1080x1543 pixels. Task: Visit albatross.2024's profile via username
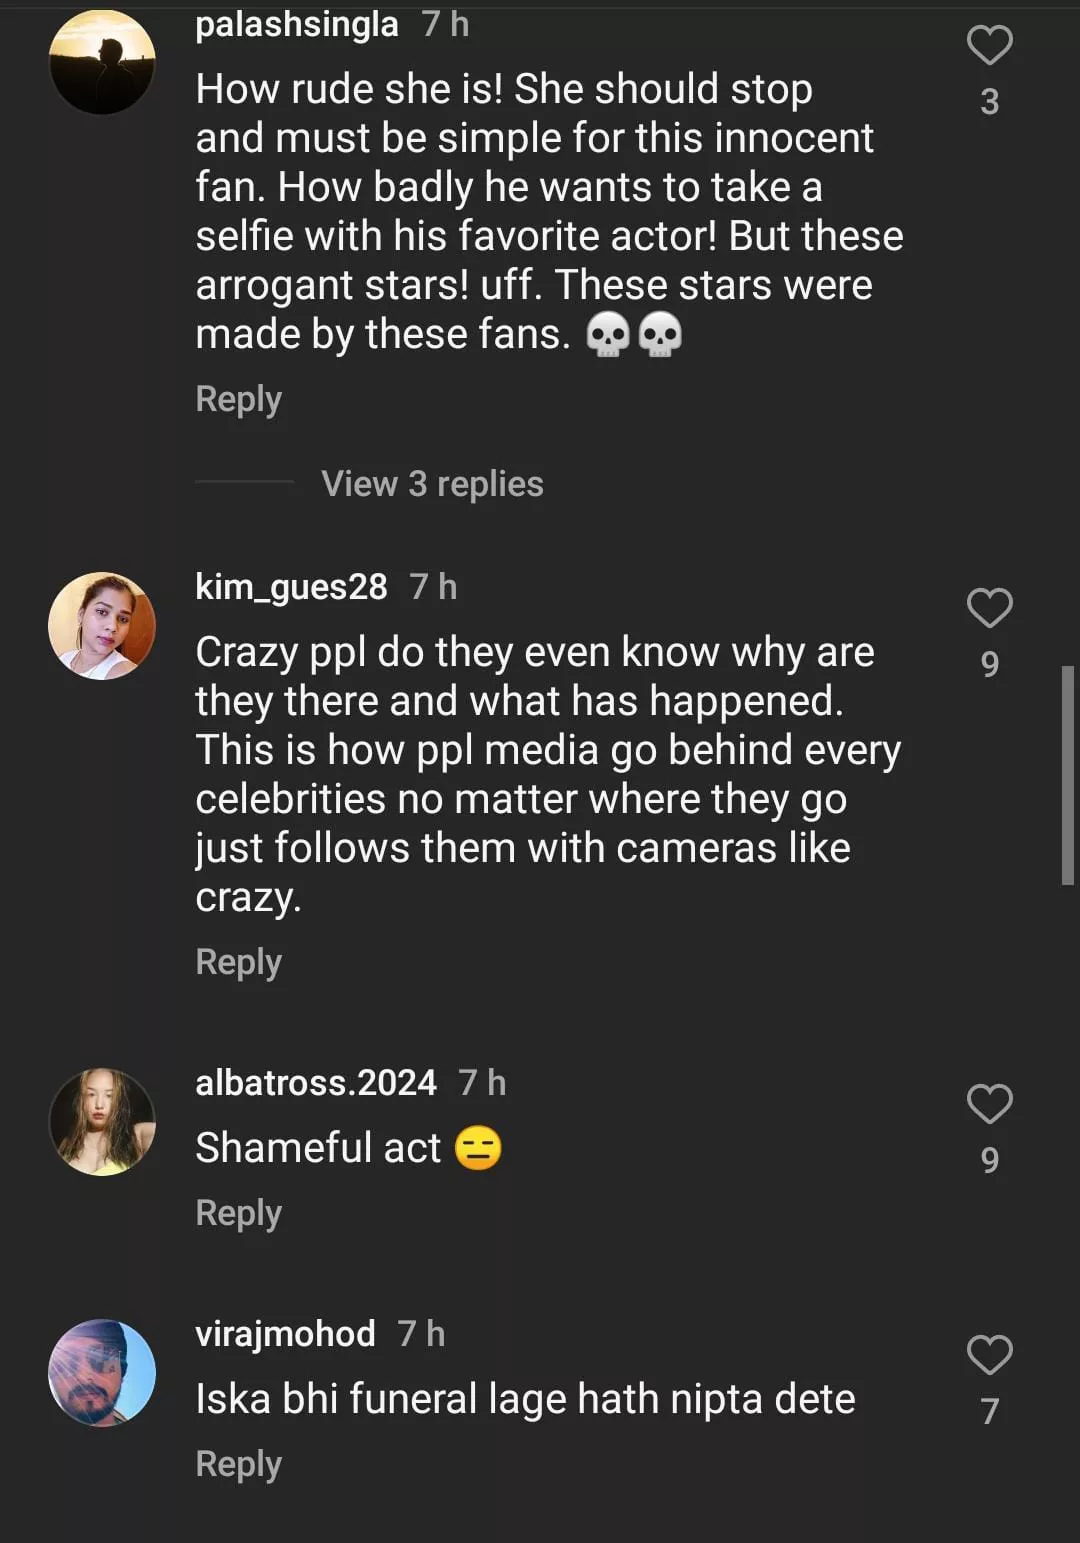click(x=316, y=1083)
